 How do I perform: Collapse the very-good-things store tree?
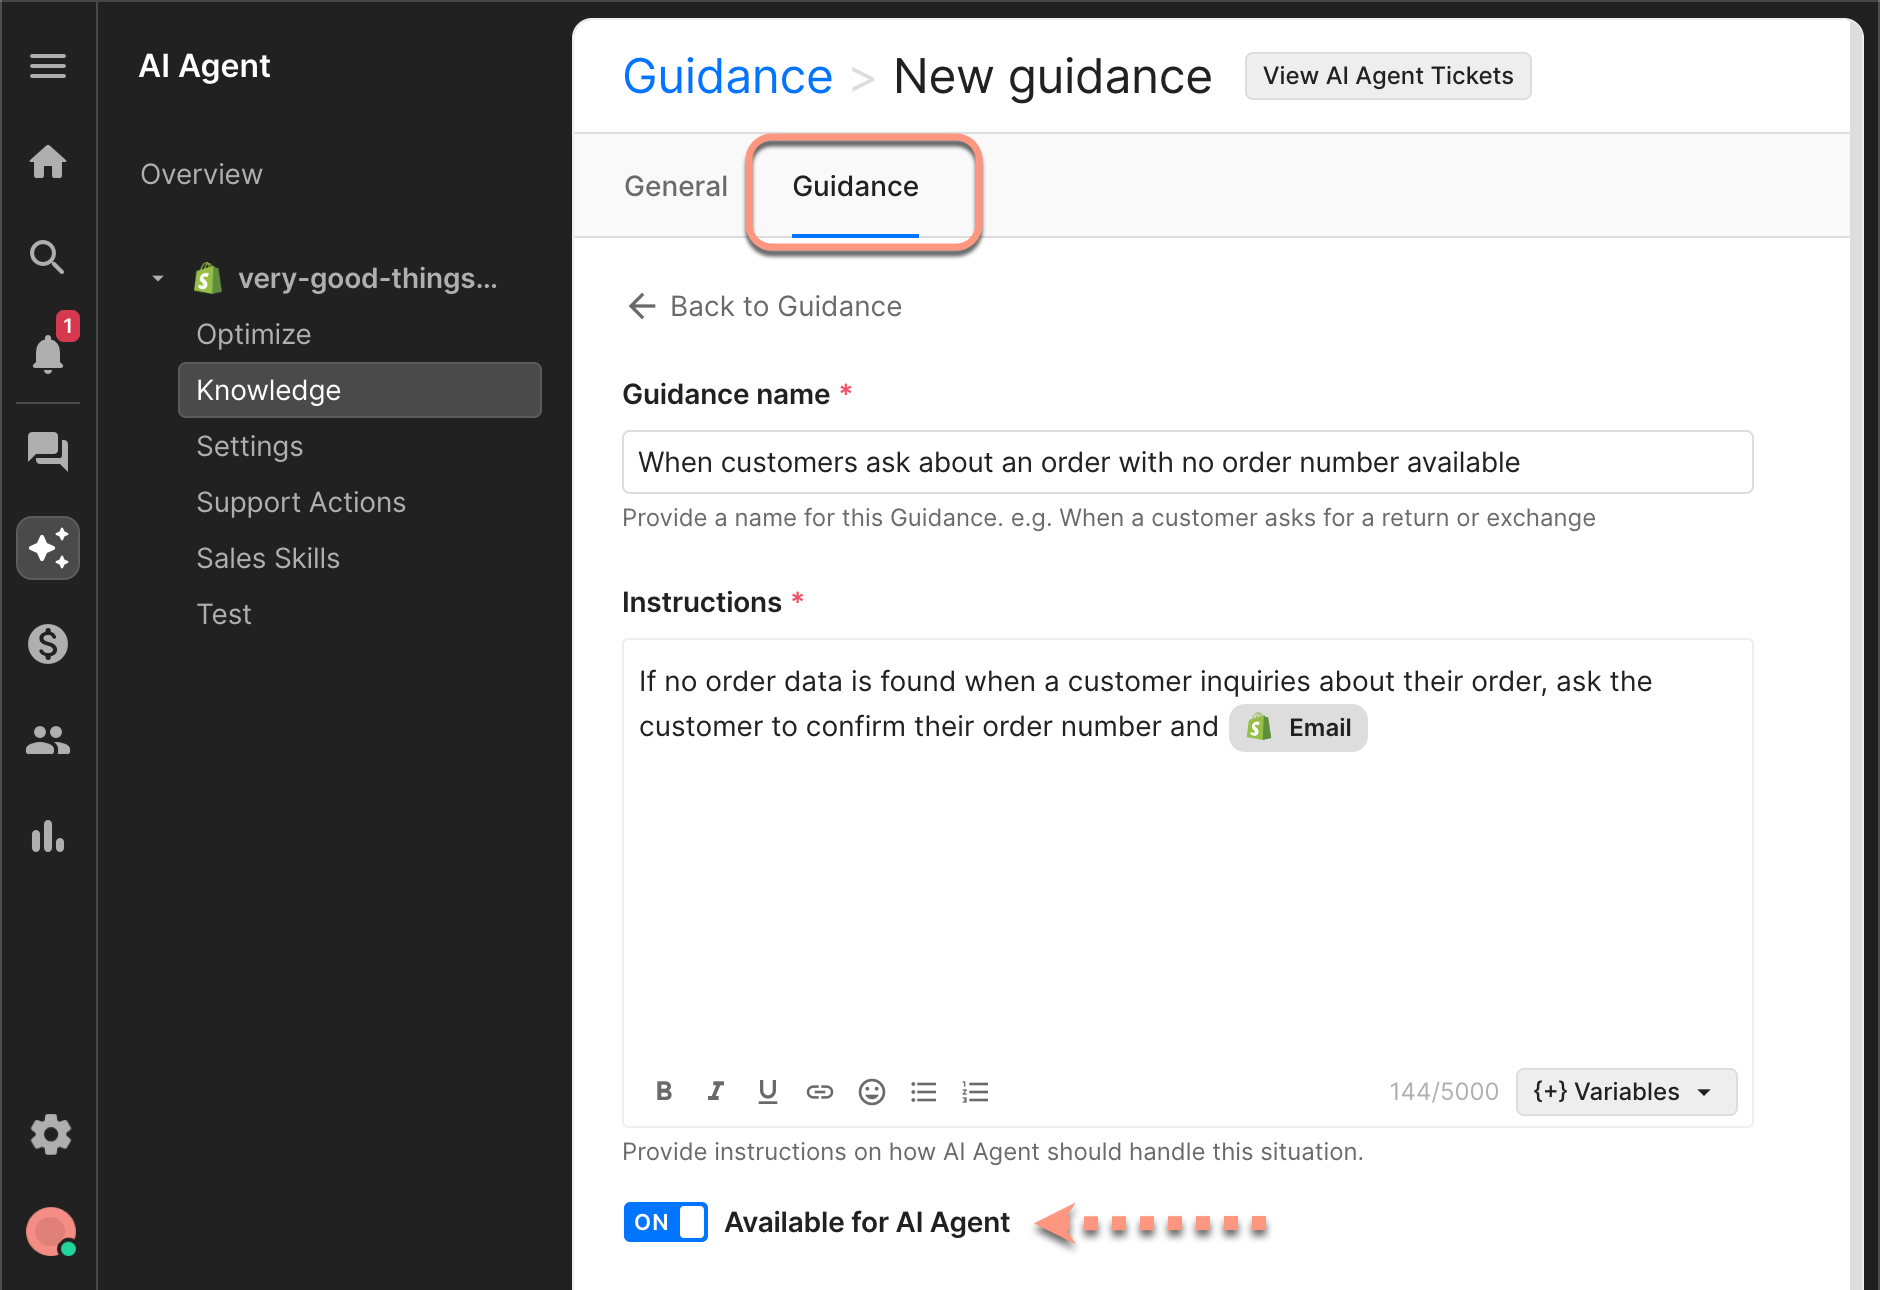pyautogui.click(x=158, y=279)
